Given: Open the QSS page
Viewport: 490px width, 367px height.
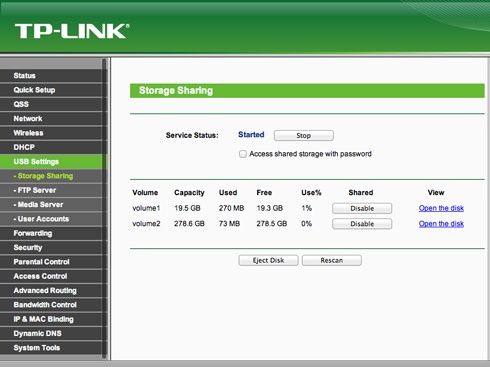Looking at the screenshot, I should pos(51,104).
